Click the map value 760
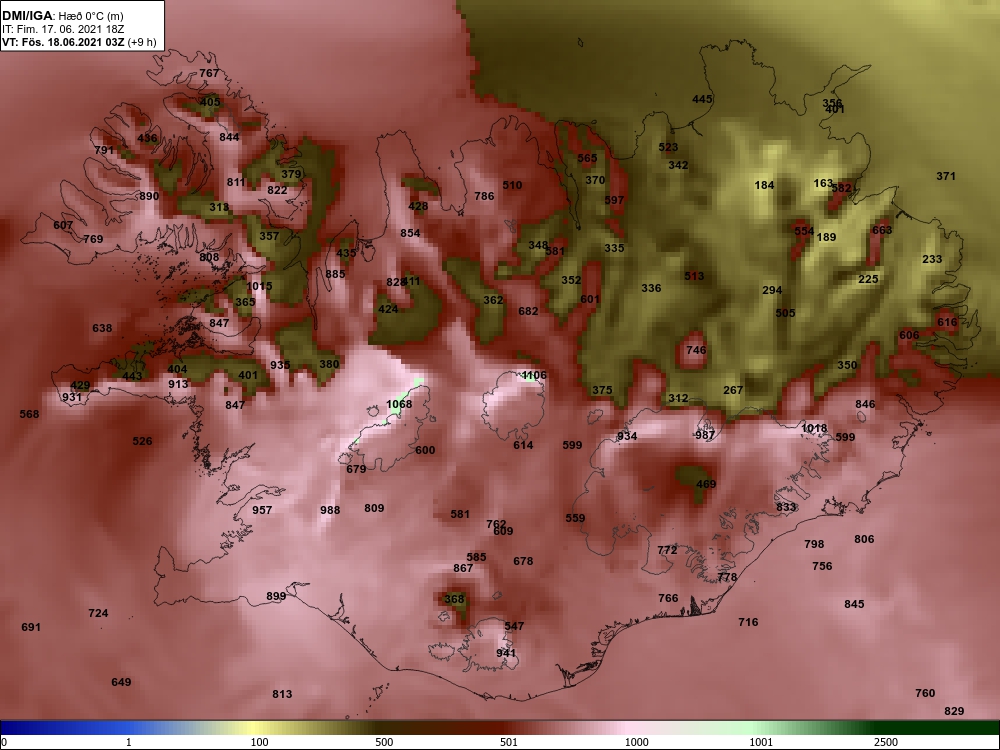The image size is (1000, 750). pos(925,693)
